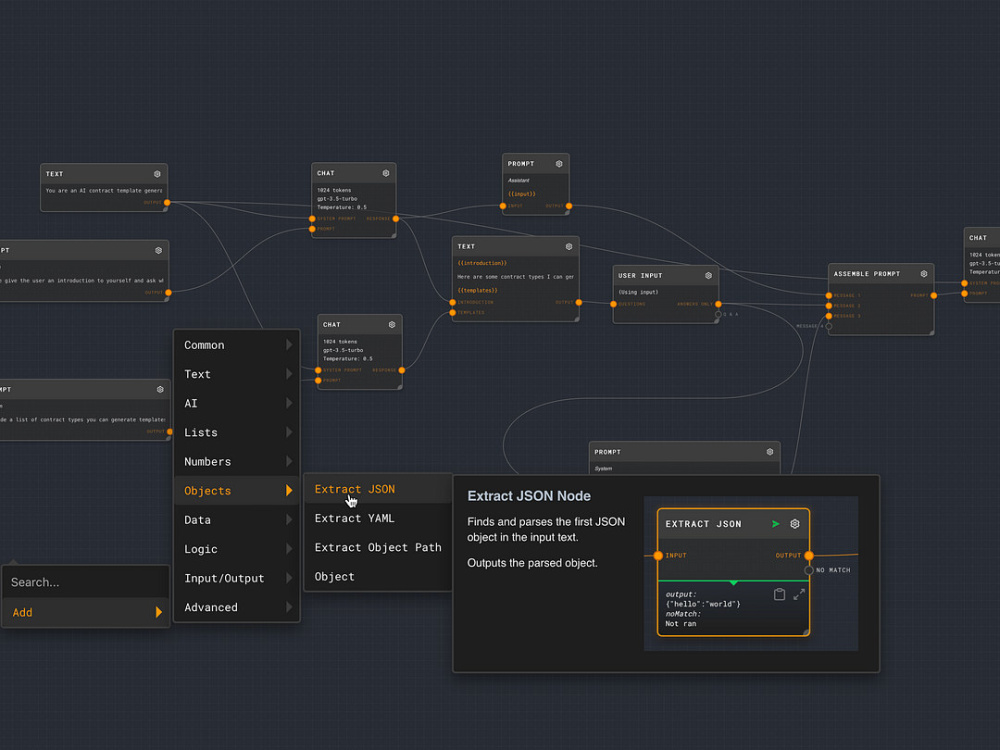Viewport: 1000px width, 750px height.
Task: Open gear on the System PROMPT node
Action: [x=770, y=452]
